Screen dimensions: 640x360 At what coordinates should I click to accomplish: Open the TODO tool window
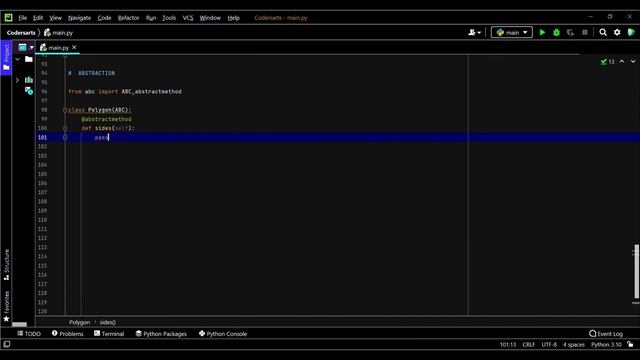29,333
